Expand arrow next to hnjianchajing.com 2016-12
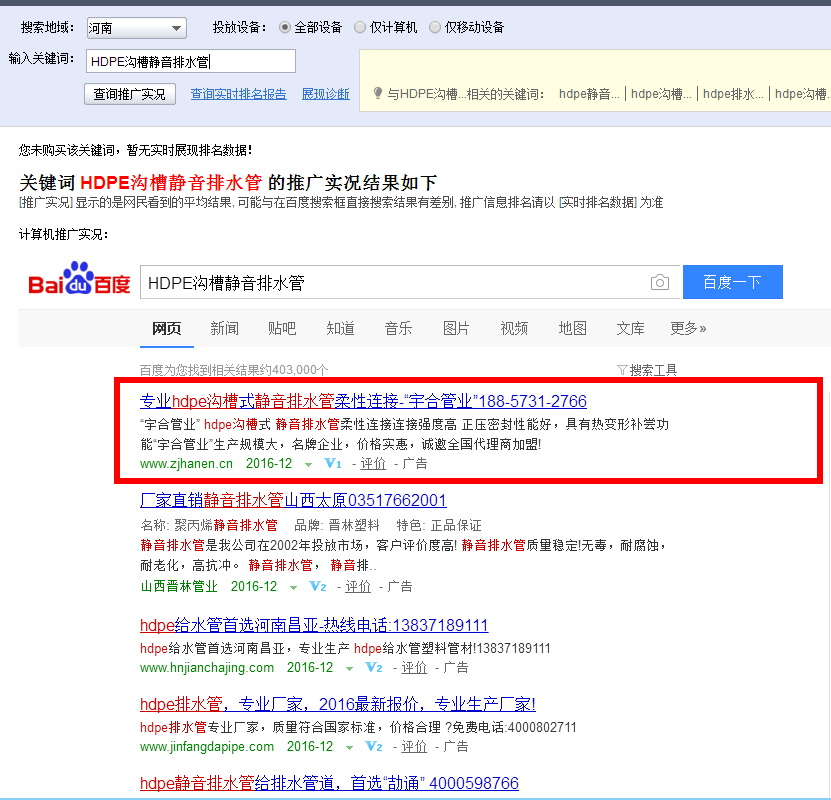The width and height of the screenshot is (831, 800). (x=350, y=669)
